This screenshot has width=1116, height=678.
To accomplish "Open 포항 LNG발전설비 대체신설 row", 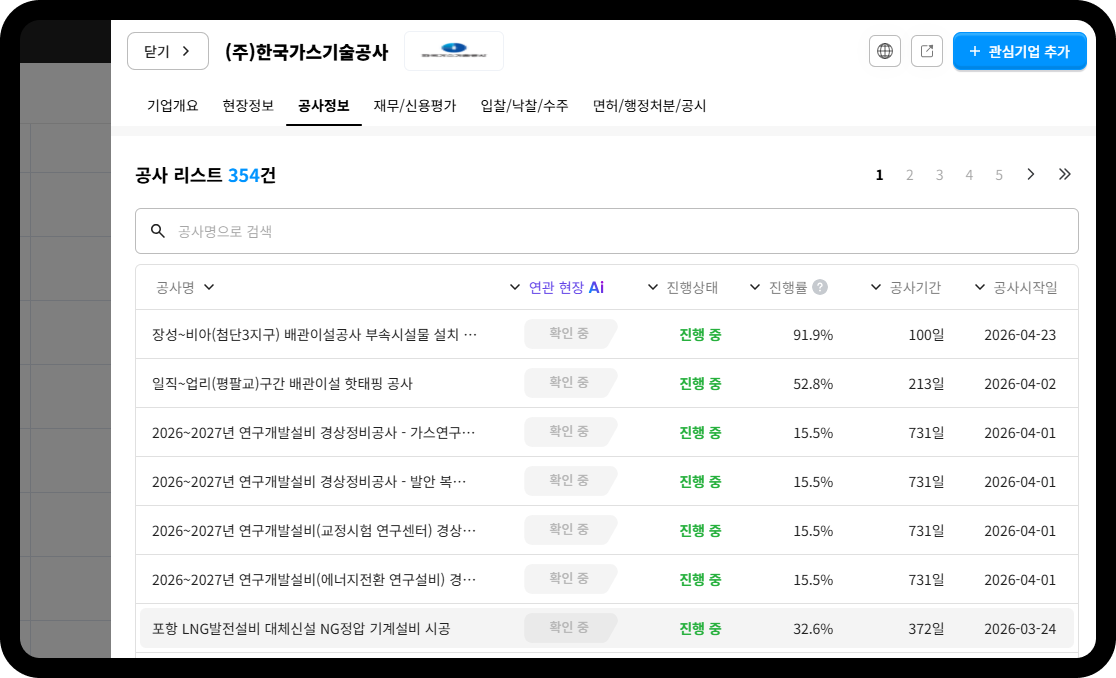I will [606, 628].
